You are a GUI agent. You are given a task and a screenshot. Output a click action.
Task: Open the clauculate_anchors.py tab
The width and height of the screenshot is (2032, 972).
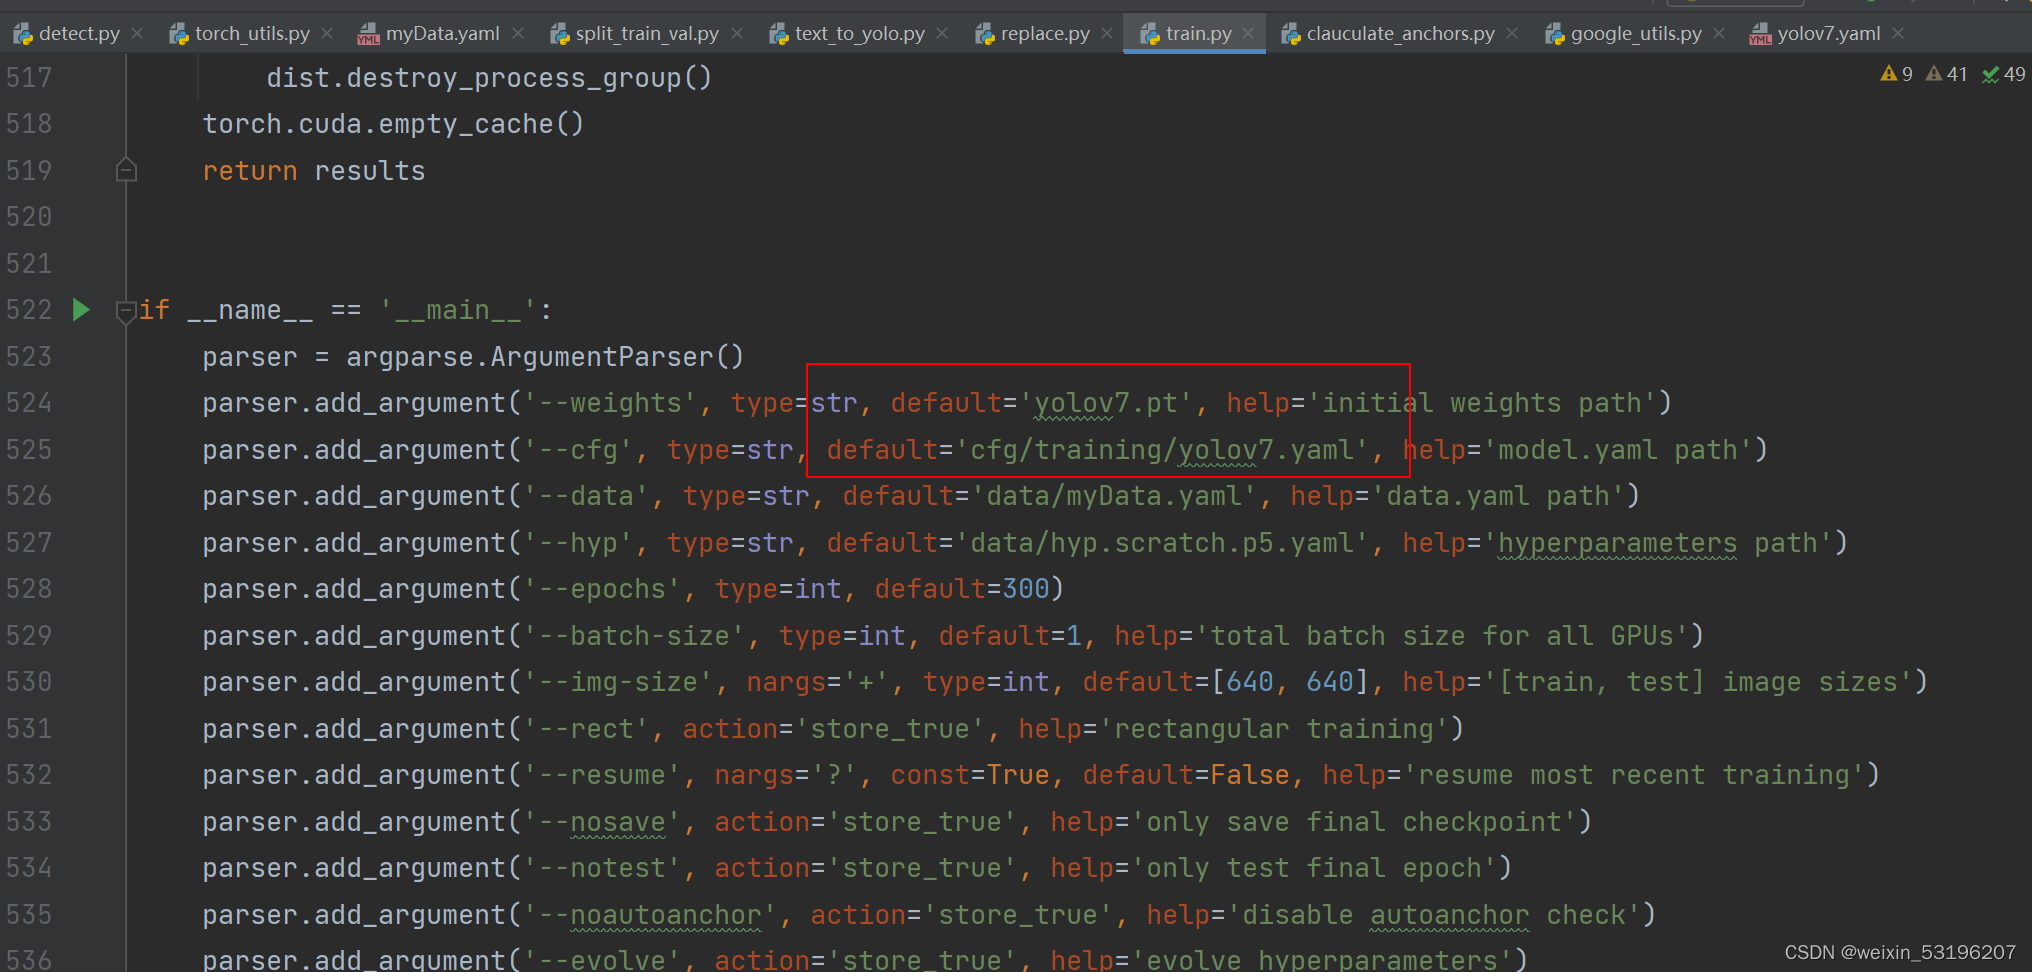(x=1388, y=33)
